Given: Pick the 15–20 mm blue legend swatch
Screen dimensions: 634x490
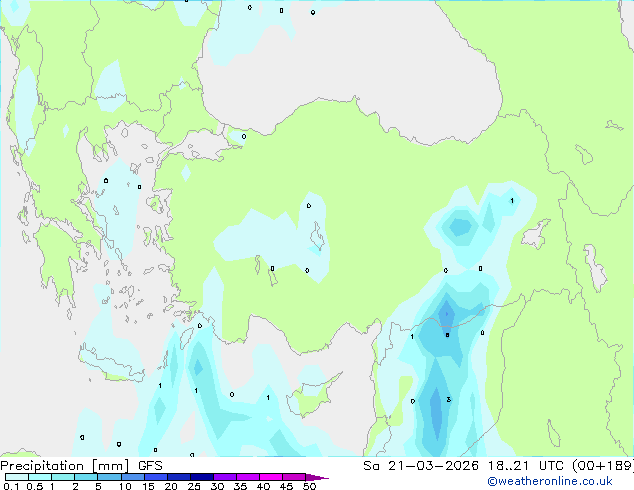Looking at the screenshot, I should click(156, 477).
